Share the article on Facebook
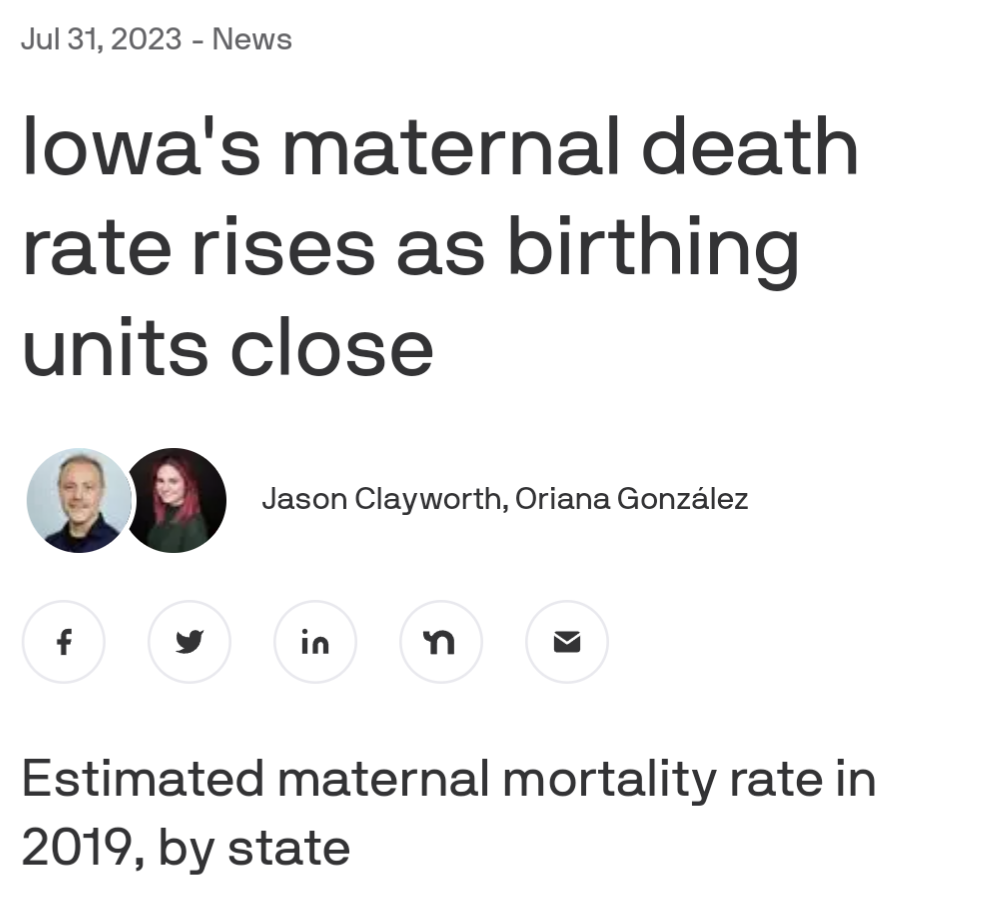The height and width of the screenshot is (904, 1004). point(63,642)
